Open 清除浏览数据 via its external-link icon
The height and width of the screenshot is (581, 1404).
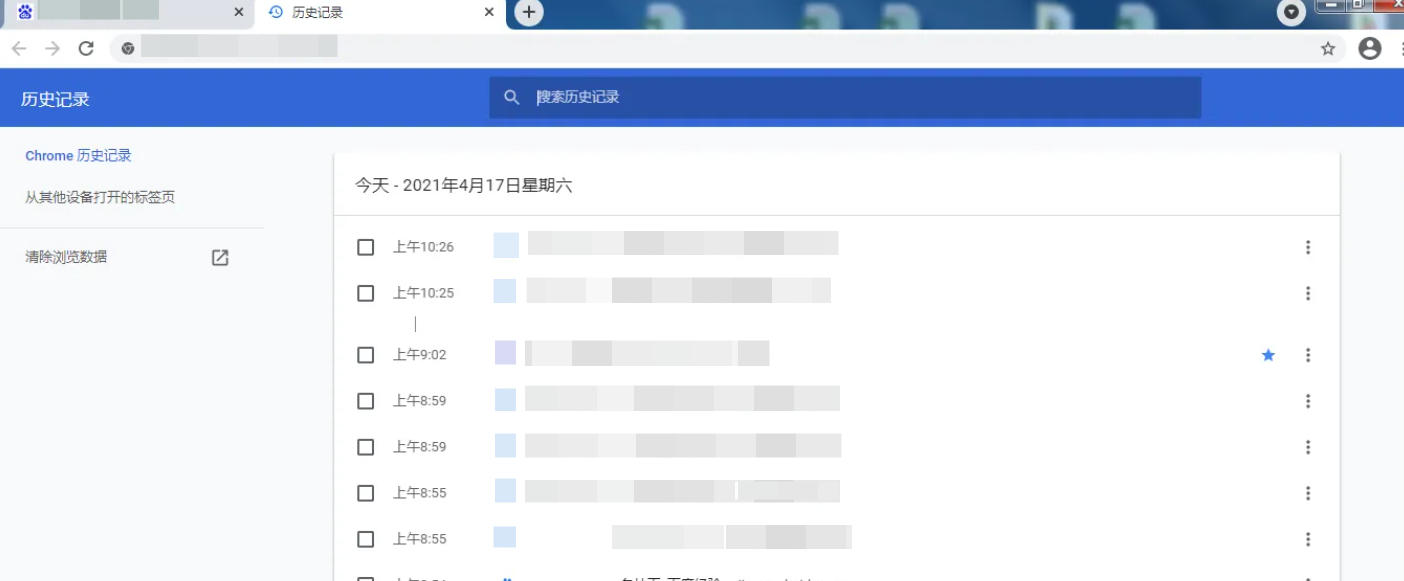coord(220,257)
